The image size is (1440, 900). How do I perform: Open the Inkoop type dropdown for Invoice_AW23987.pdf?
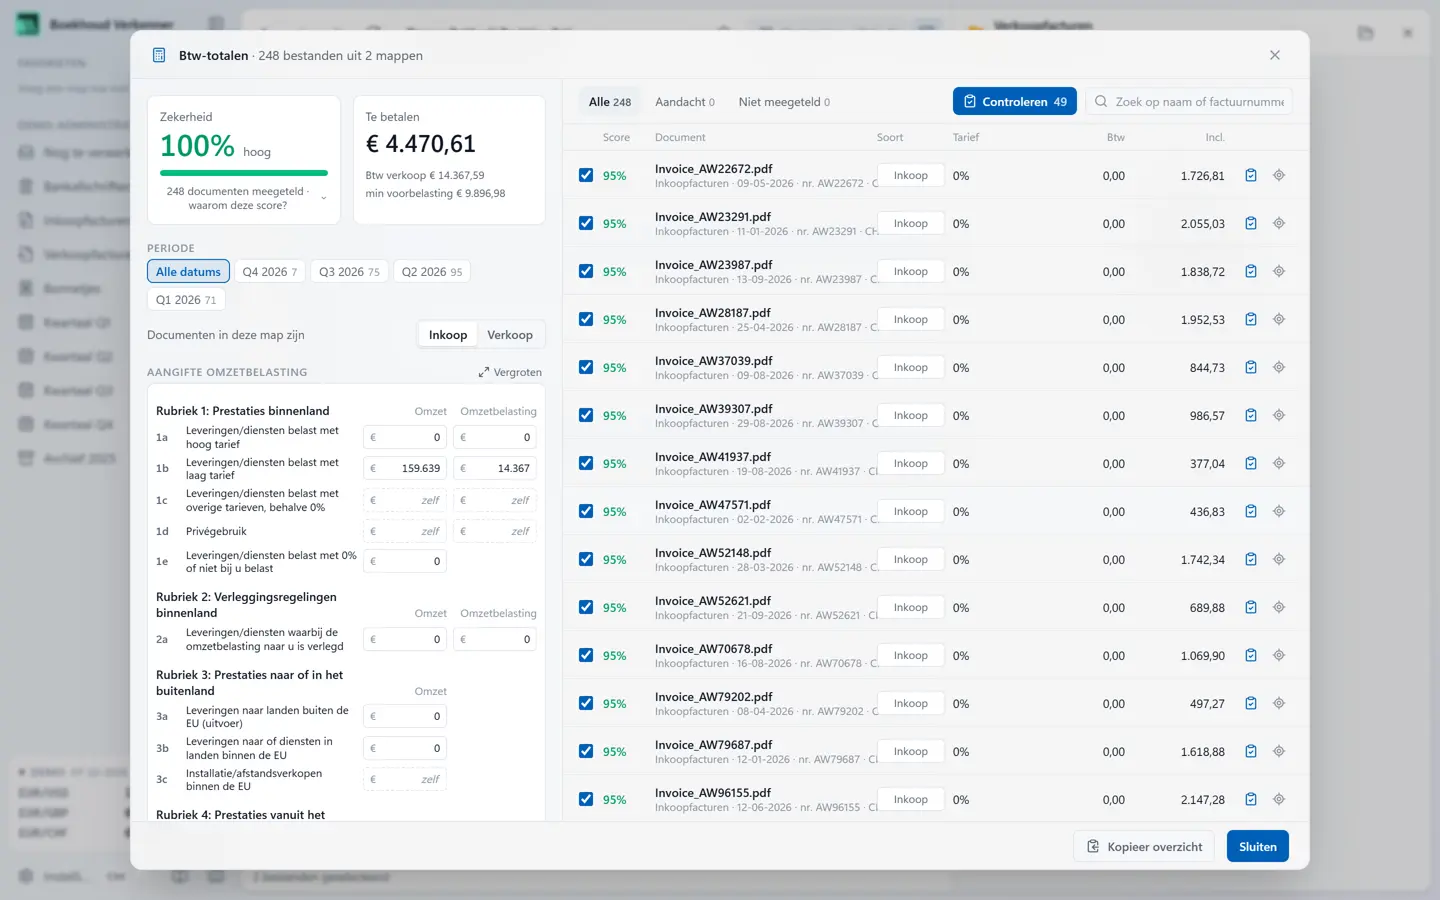click(x=911, y=271)
